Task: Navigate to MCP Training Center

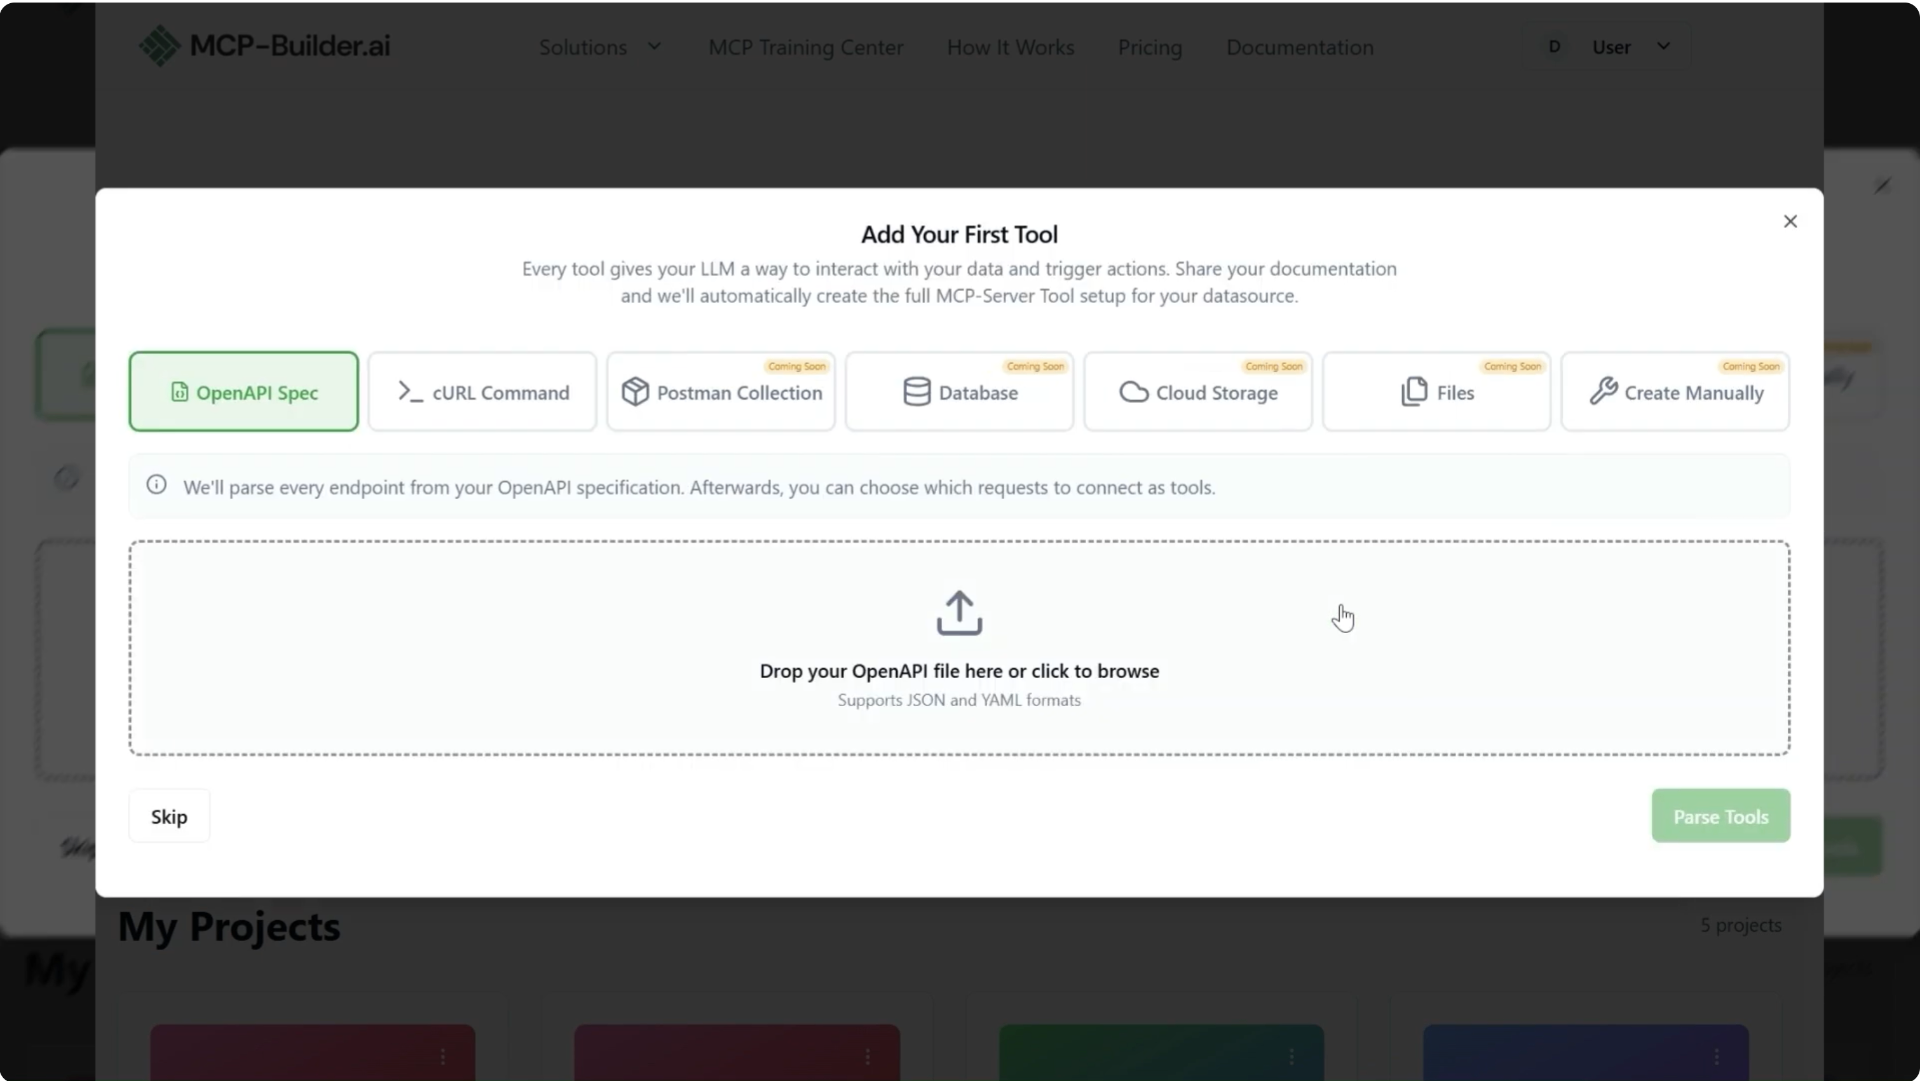Action: pos(805,46)
